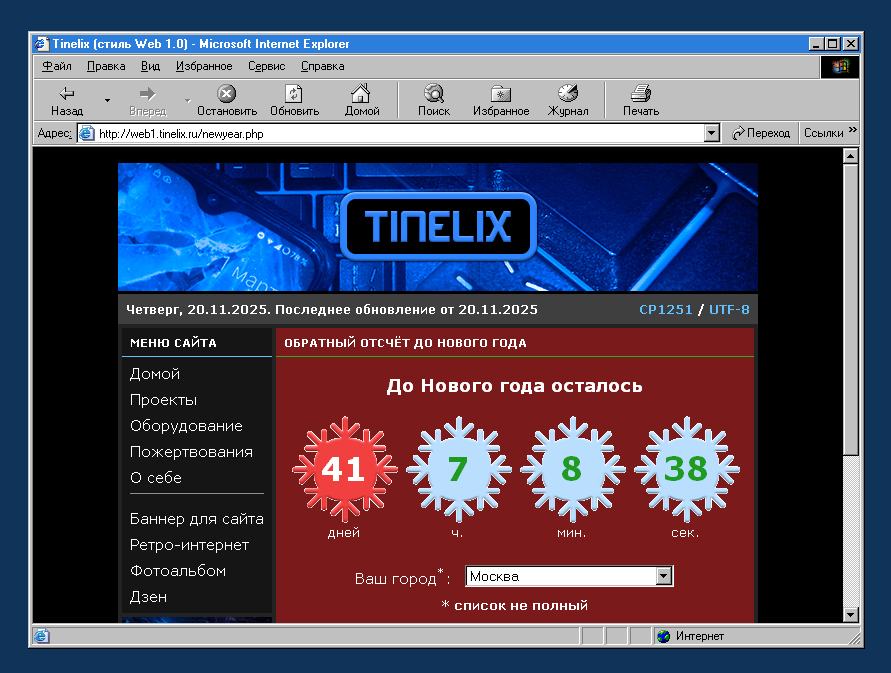Click the address URL input field
Image resolution: width=891 pixels, height=673 pixels.
tap(400, 133)
